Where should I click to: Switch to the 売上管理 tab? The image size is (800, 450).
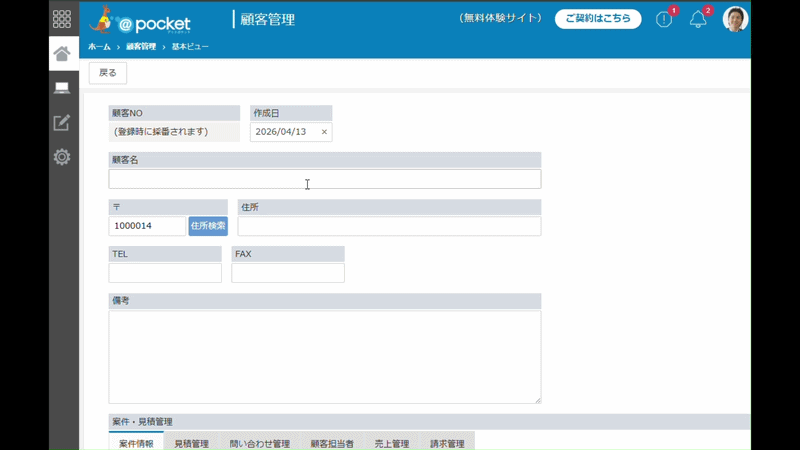(x=392, y=442)
